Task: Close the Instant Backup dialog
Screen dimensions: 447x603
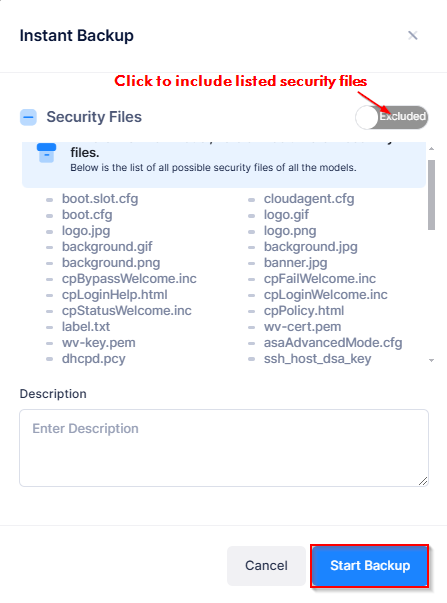Action: click(413, 36)
